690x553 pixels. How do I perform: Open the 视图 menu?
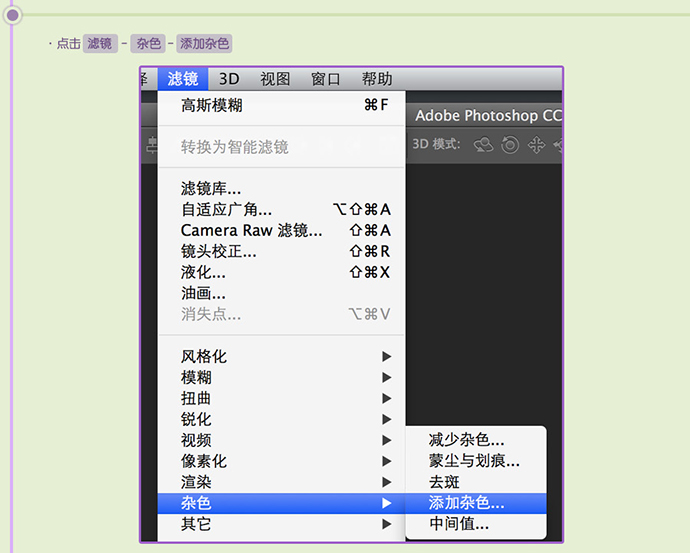(x=275, y=79)
